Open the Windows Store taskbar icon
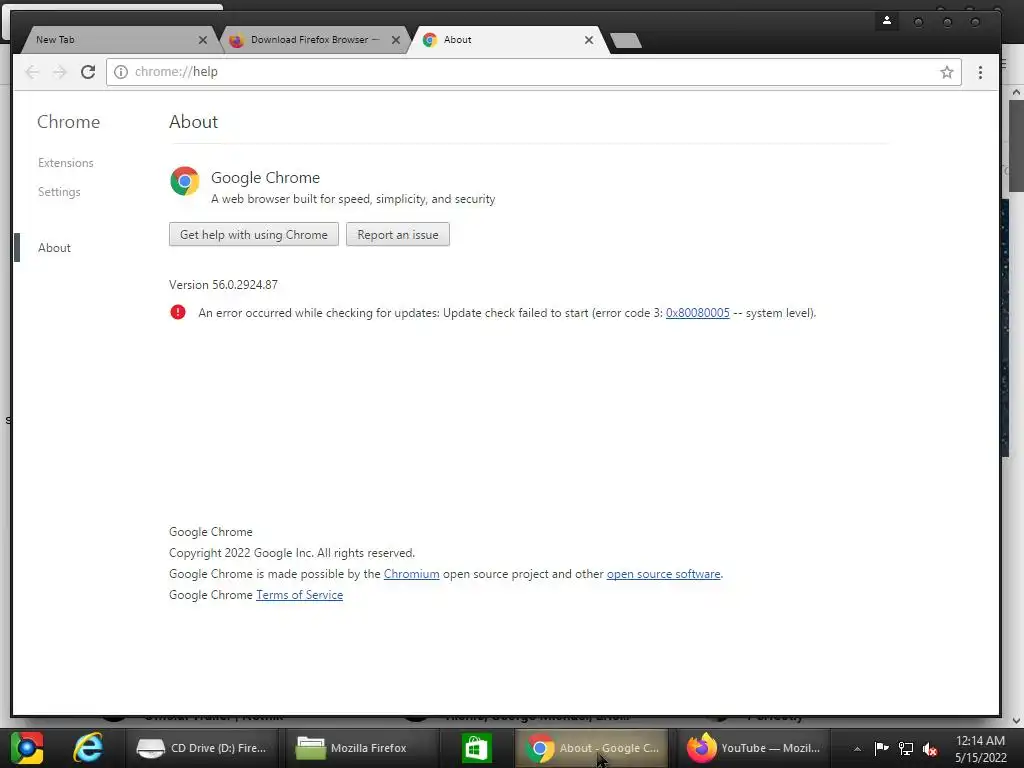This screenshot has height=768, width=1024. (x=476, y=748)
